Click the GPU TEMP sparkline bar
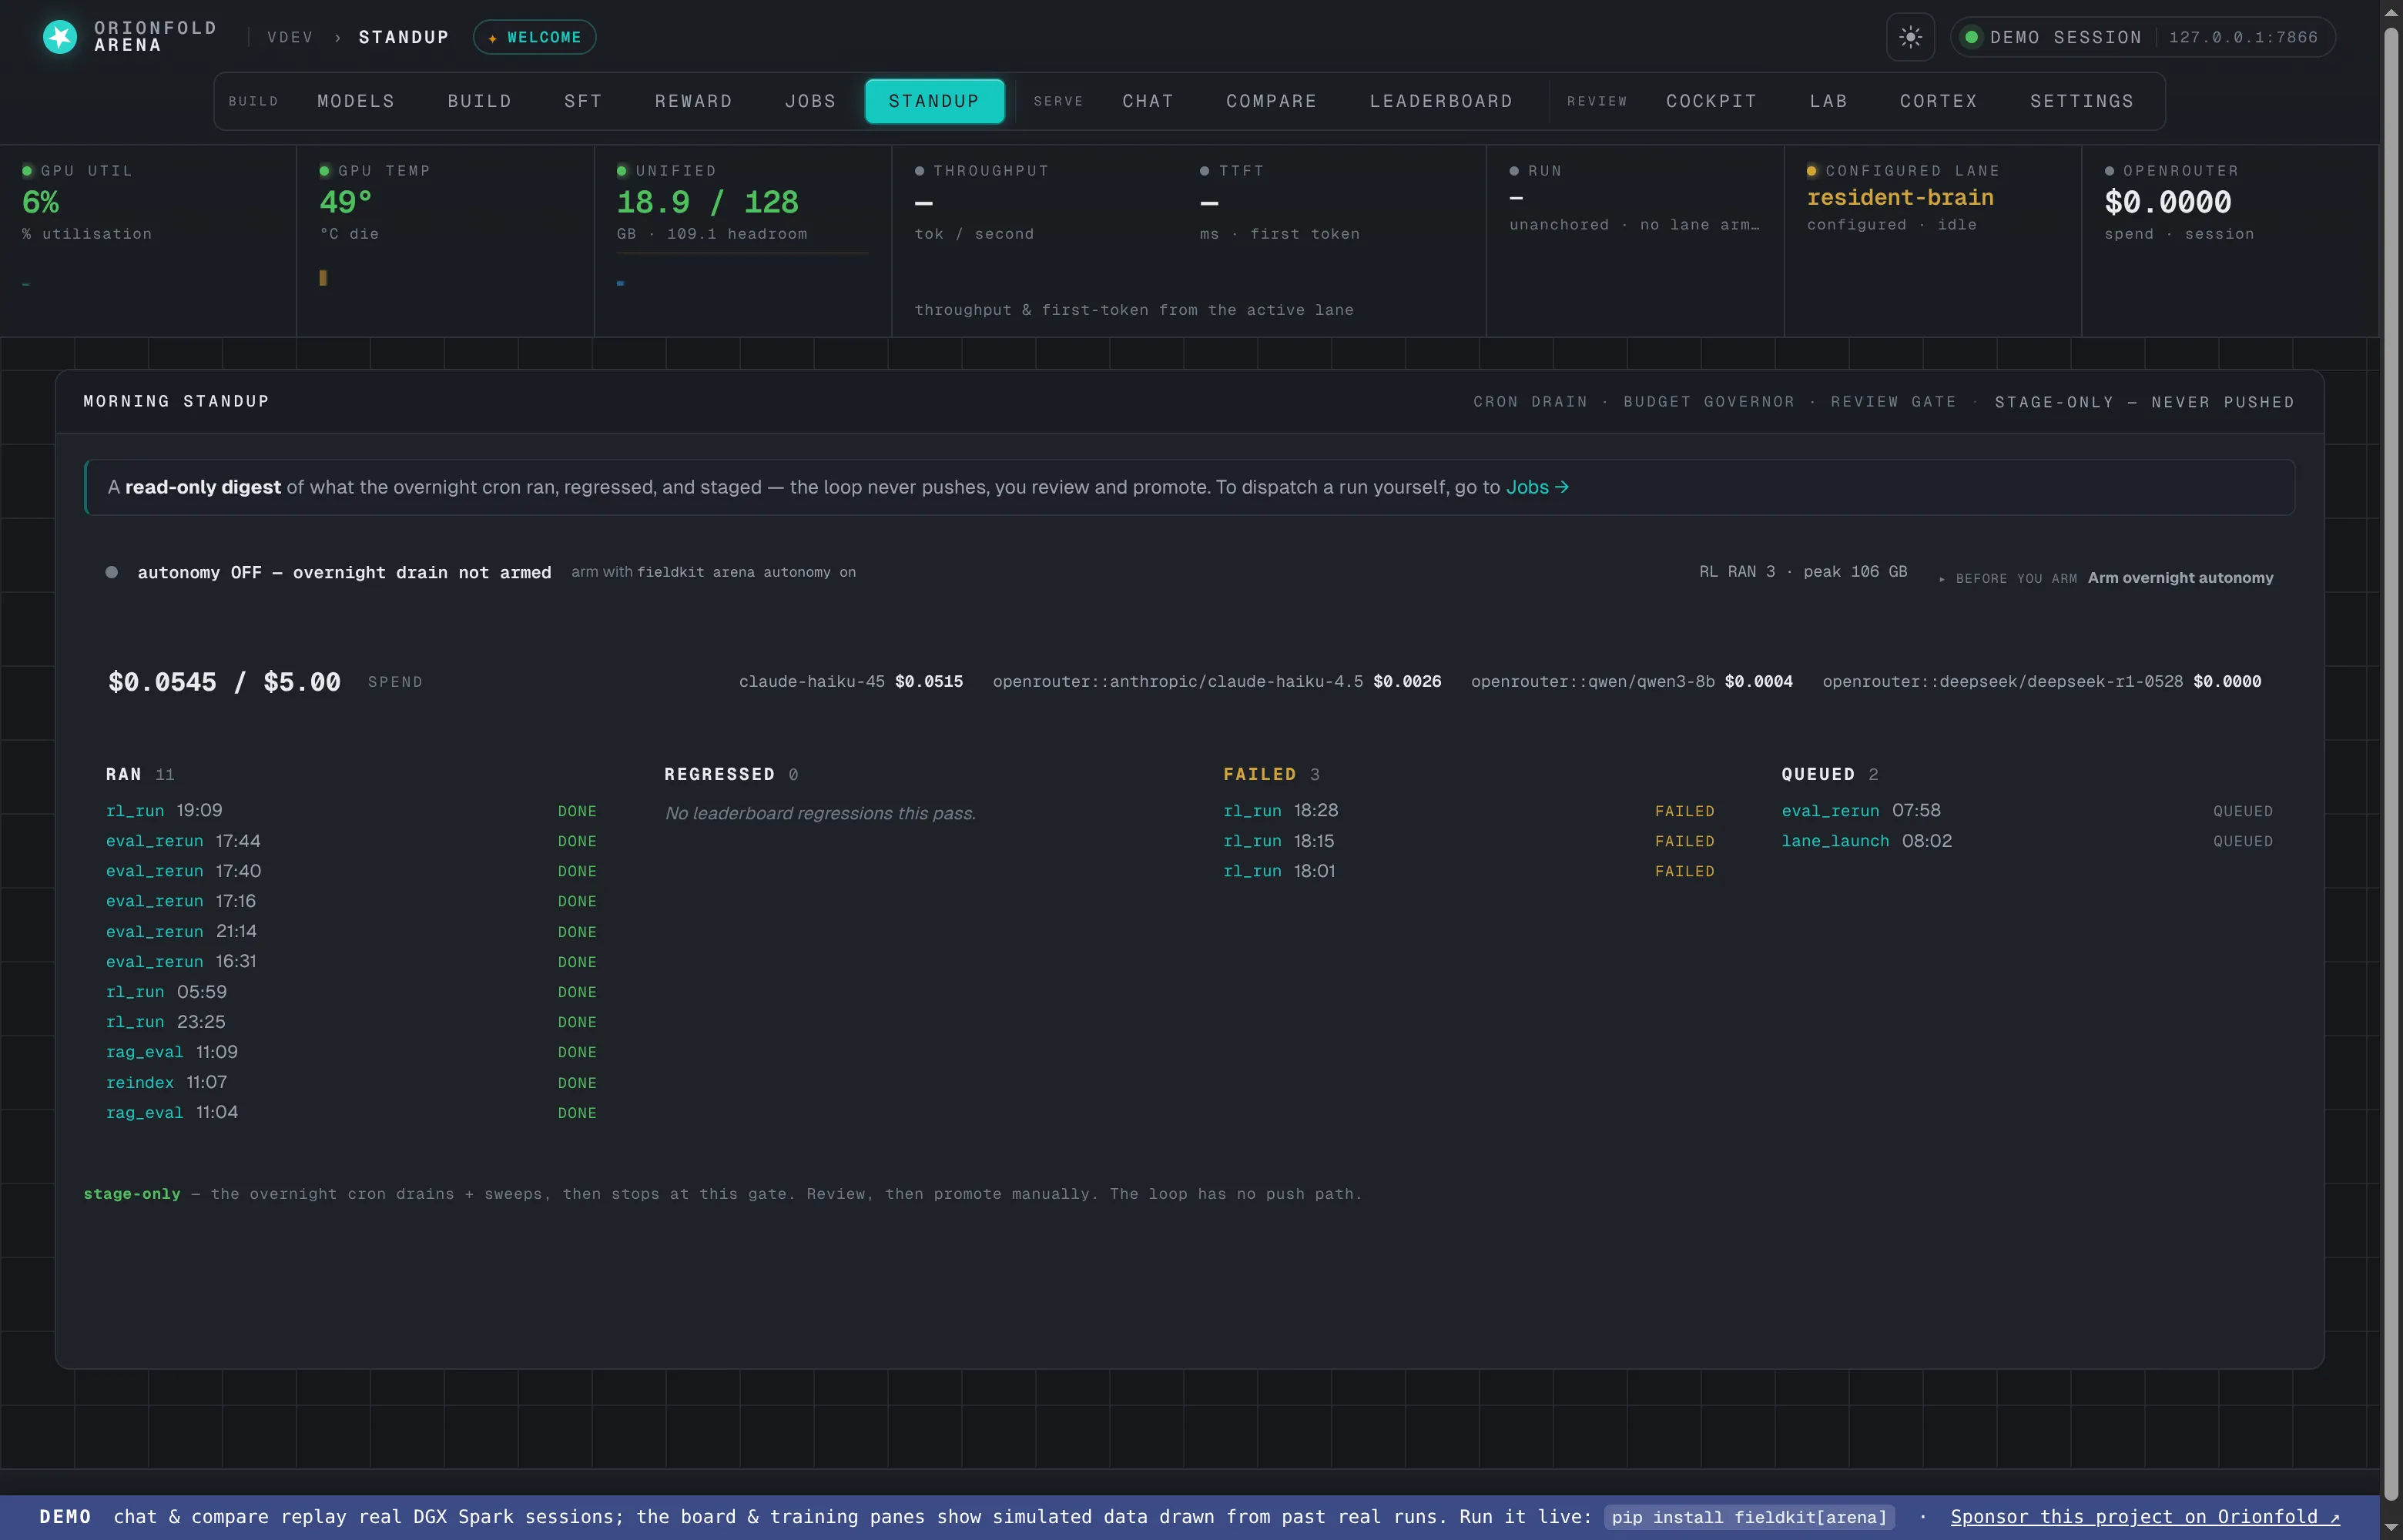This screenshot has height=1540, width=2403. pos(323,278)
